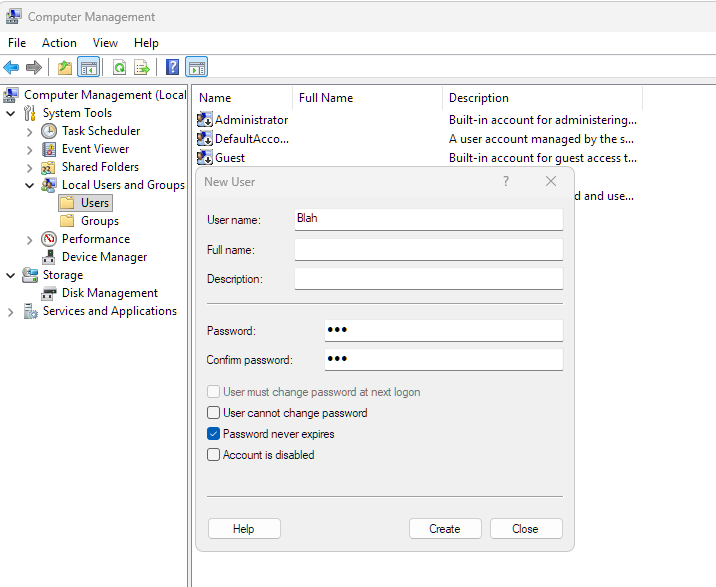Click the Groups folder icon
The image size is (716, 587).
pyautogui.click(x=67, y=221)
